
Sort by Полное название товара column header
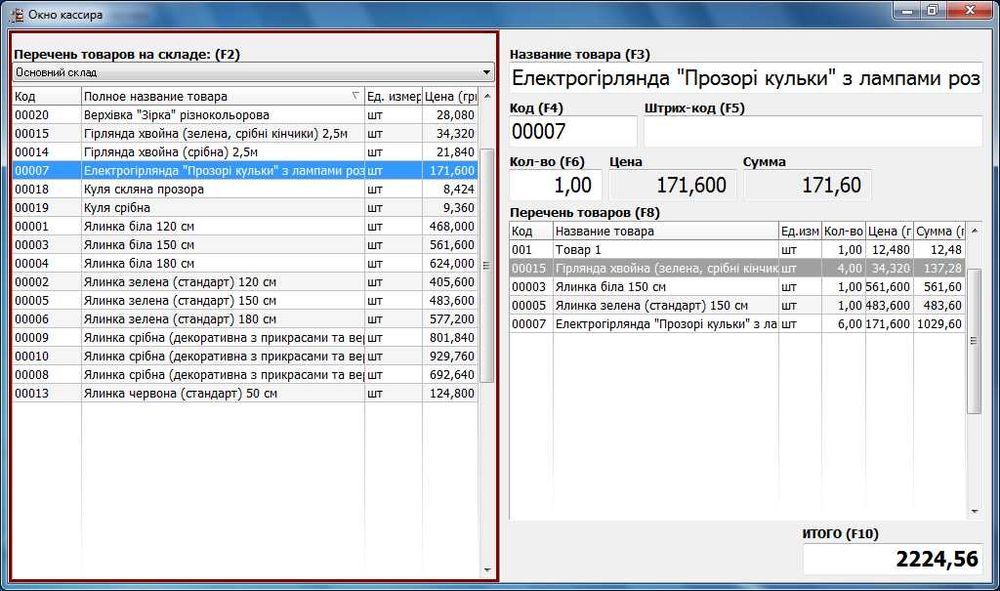click(223, 97)
